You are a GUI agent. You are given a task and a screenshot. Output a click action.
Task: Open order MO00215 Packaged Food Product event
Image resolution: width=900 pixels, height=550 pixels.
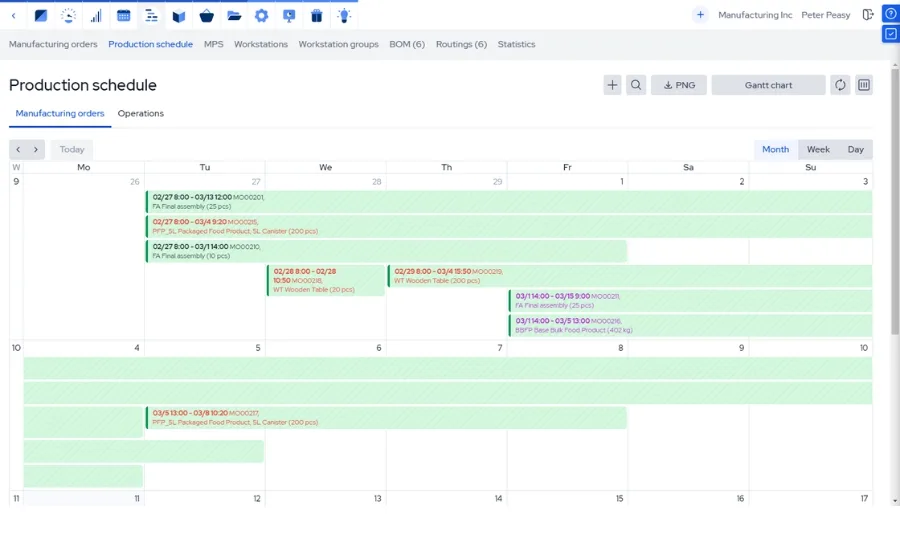click(x=509, y=226)
